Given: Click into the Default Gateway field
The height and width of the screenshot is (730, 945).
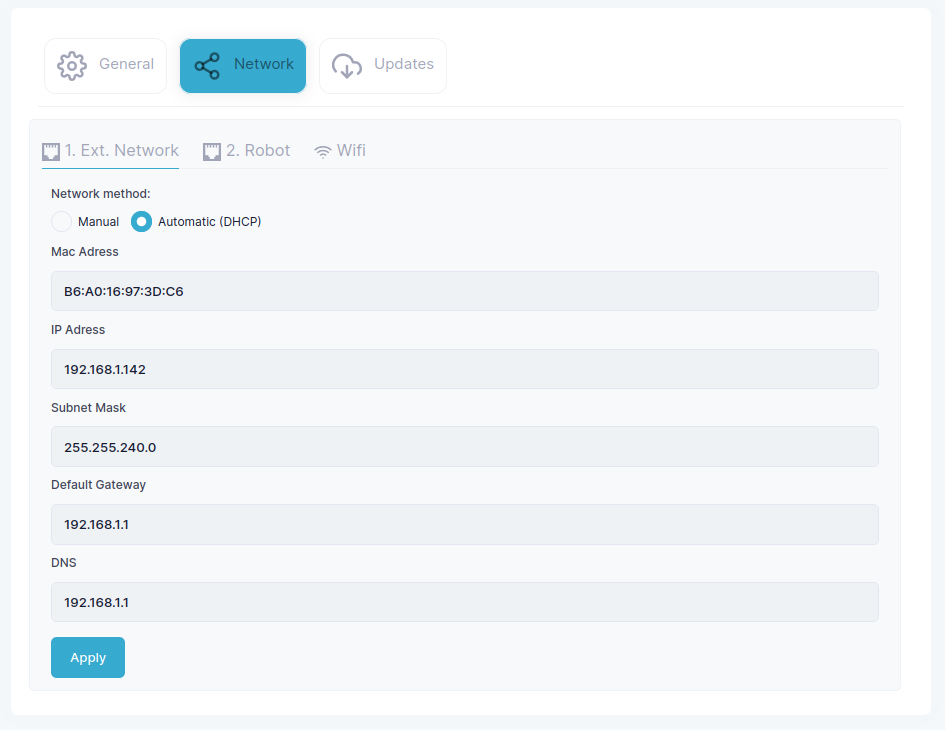Looking at the screenshot, I should (465, 524).
